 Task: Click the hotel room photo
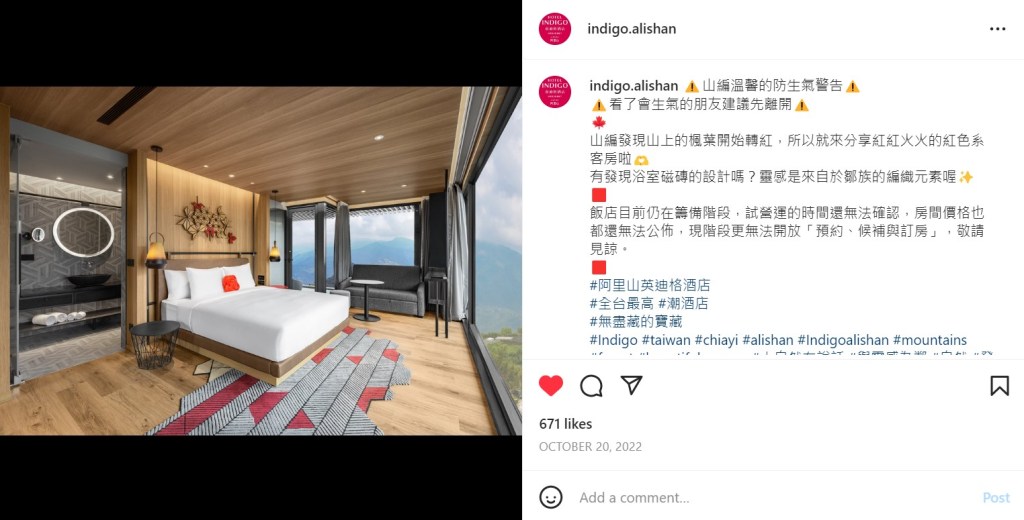tap(261, 261)
